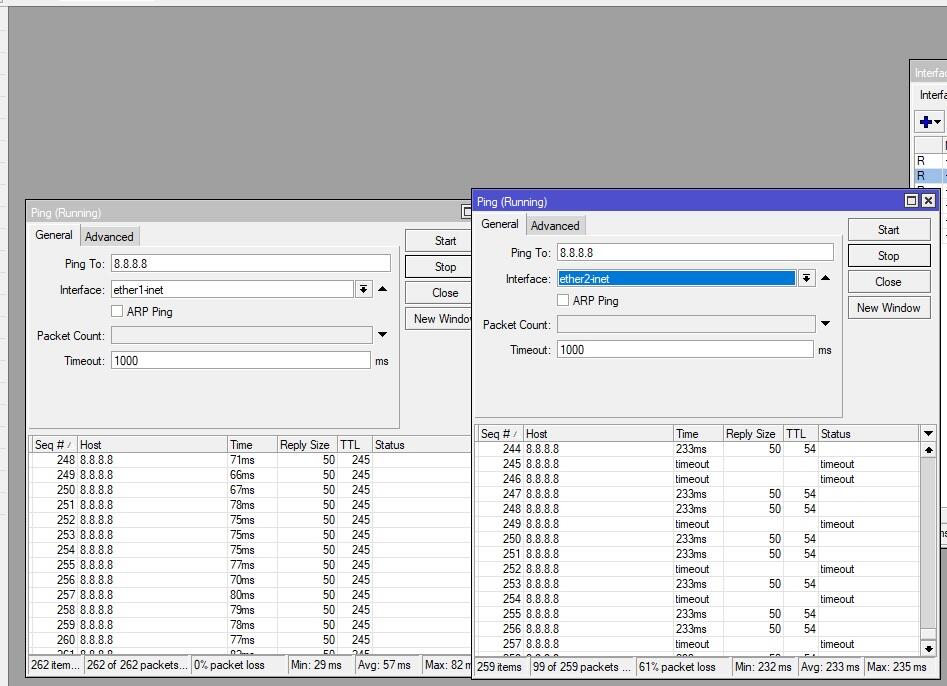The width and height of the screenshot is (947, 686).
Task: Switch to the Advanced tab in the ether2-inet window
Action: 555,226
